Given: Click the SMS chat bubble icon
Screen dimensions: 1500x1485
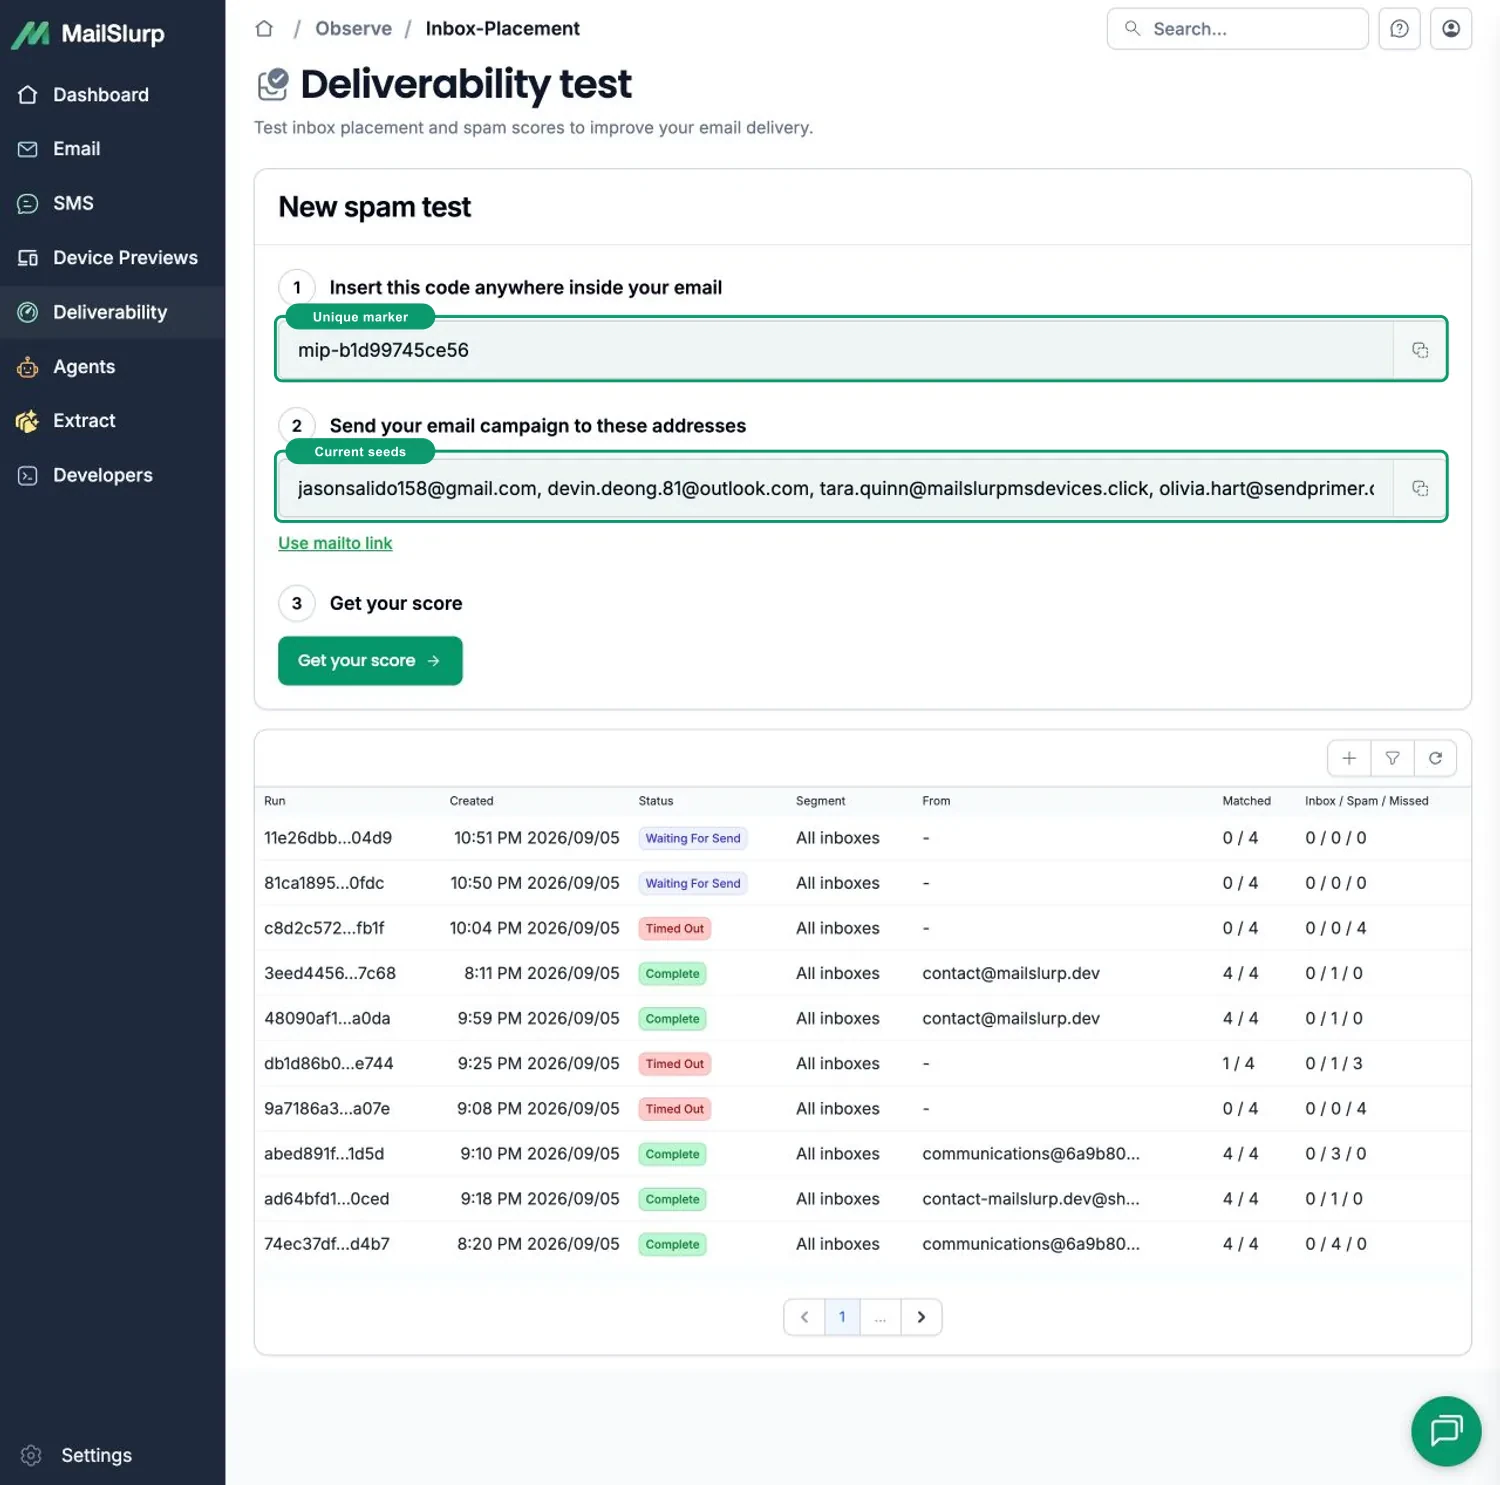Looking at the screenshot, I should 28,204.
